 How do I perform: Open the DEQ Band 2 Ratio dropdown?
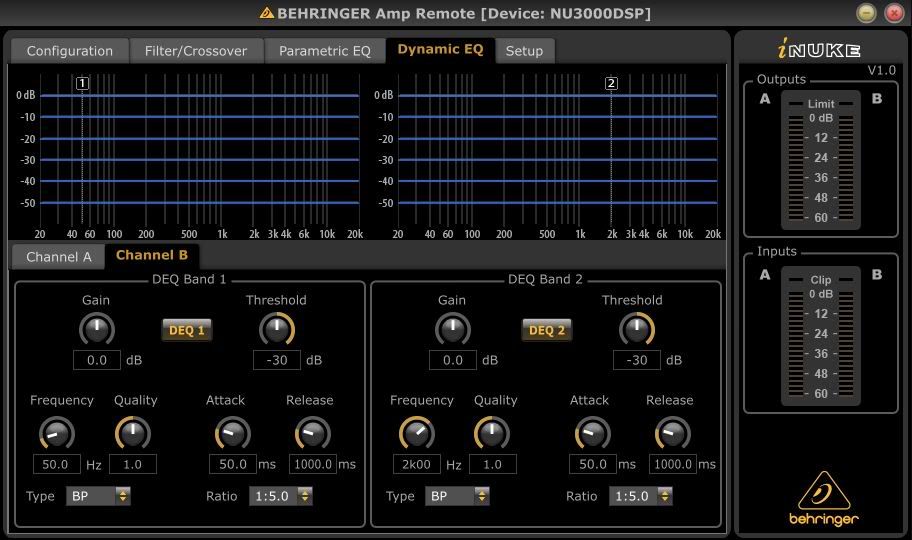coord(641,496)
